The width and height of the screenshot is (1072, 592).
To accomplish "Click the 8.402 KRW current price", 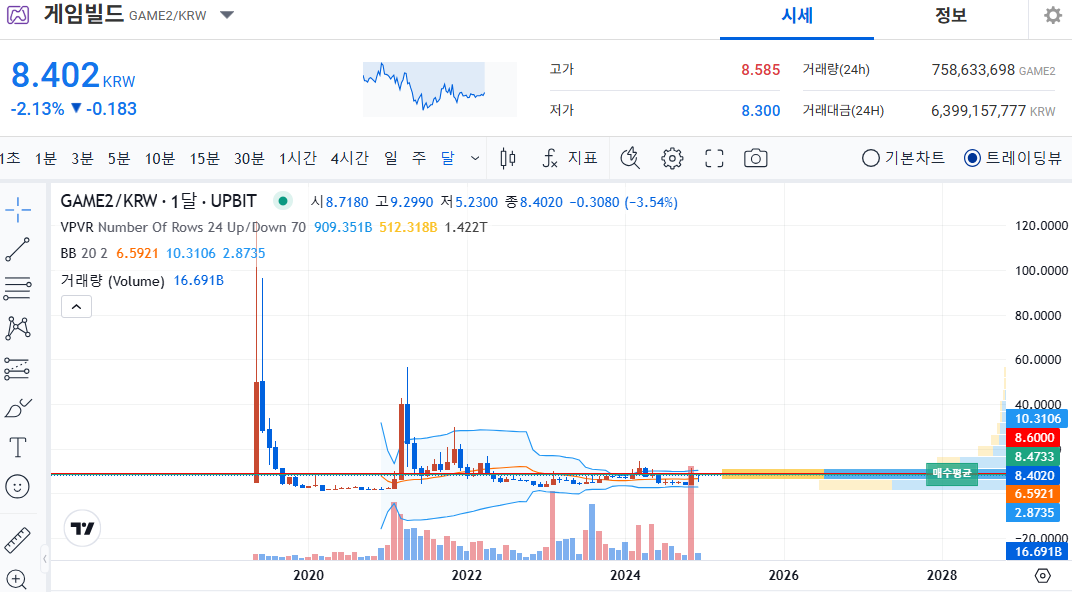I will 73,75.
